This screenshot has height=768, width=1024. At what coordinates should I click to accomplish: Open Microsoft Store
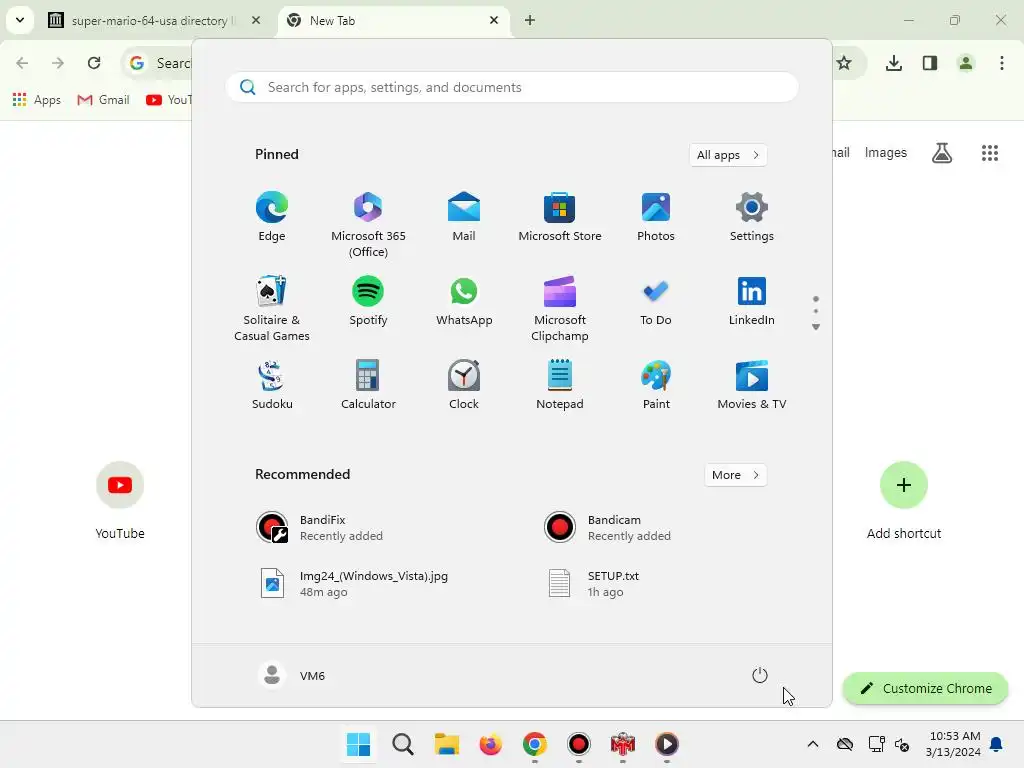click(560, 217)
